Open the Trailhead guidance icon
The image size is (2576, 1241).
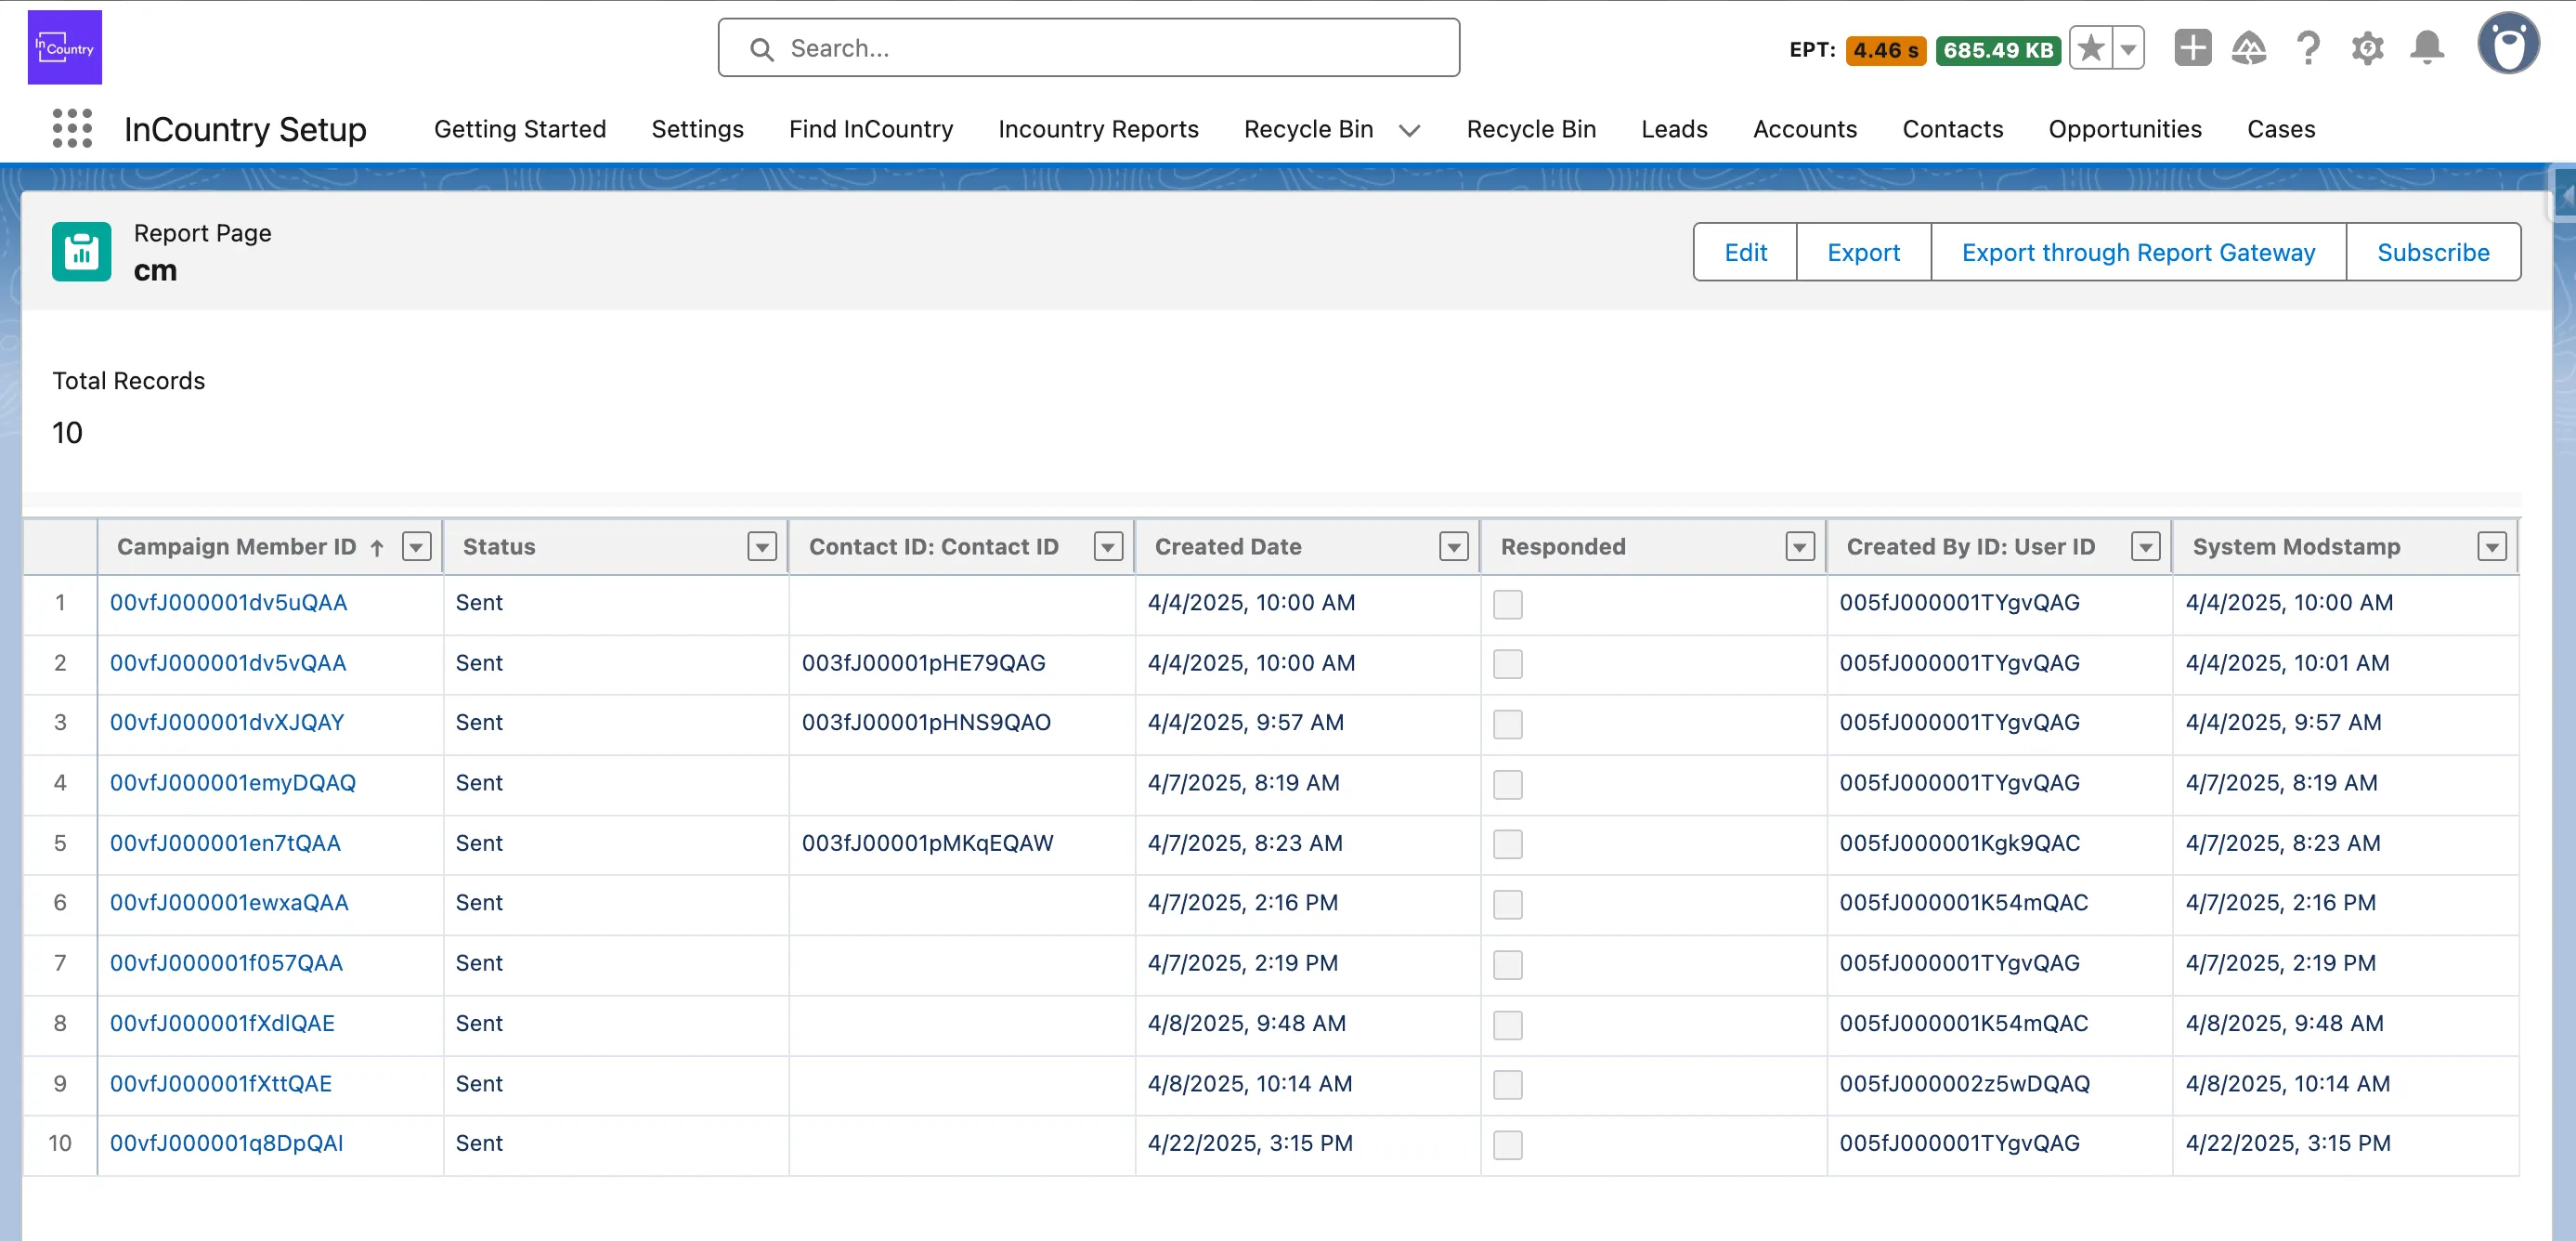pyautogui.click(x=2249, y=48)
